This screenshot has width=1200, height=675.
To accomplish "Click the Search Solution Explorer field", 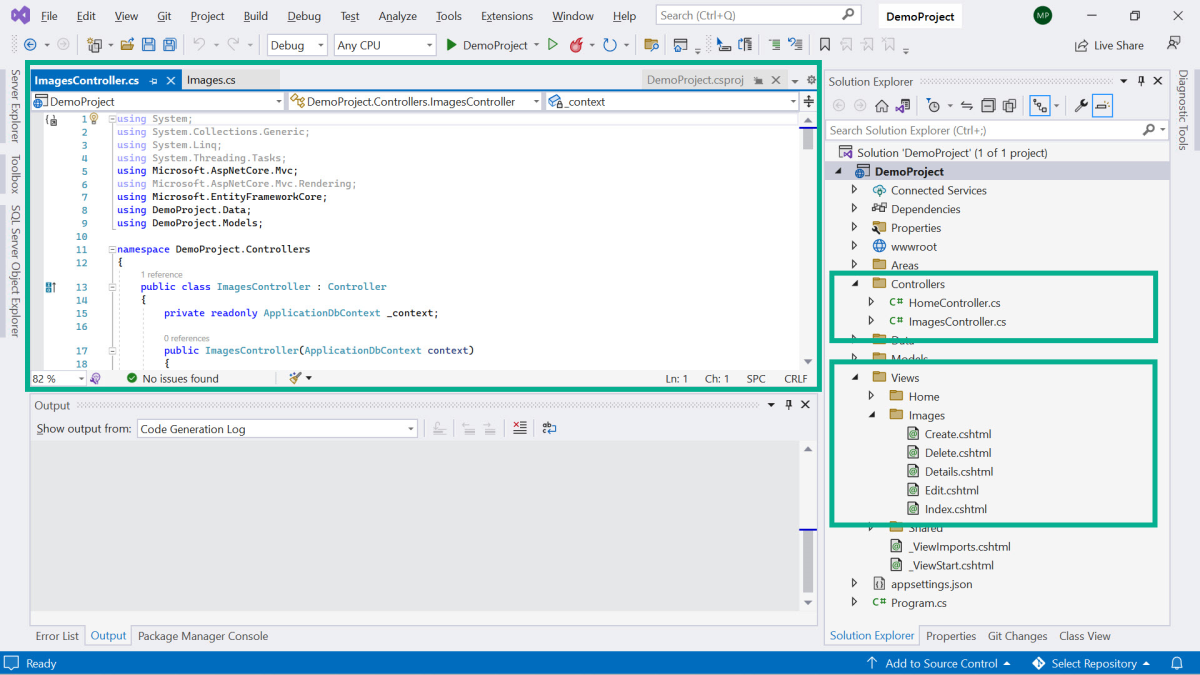I will coord(996,130).
